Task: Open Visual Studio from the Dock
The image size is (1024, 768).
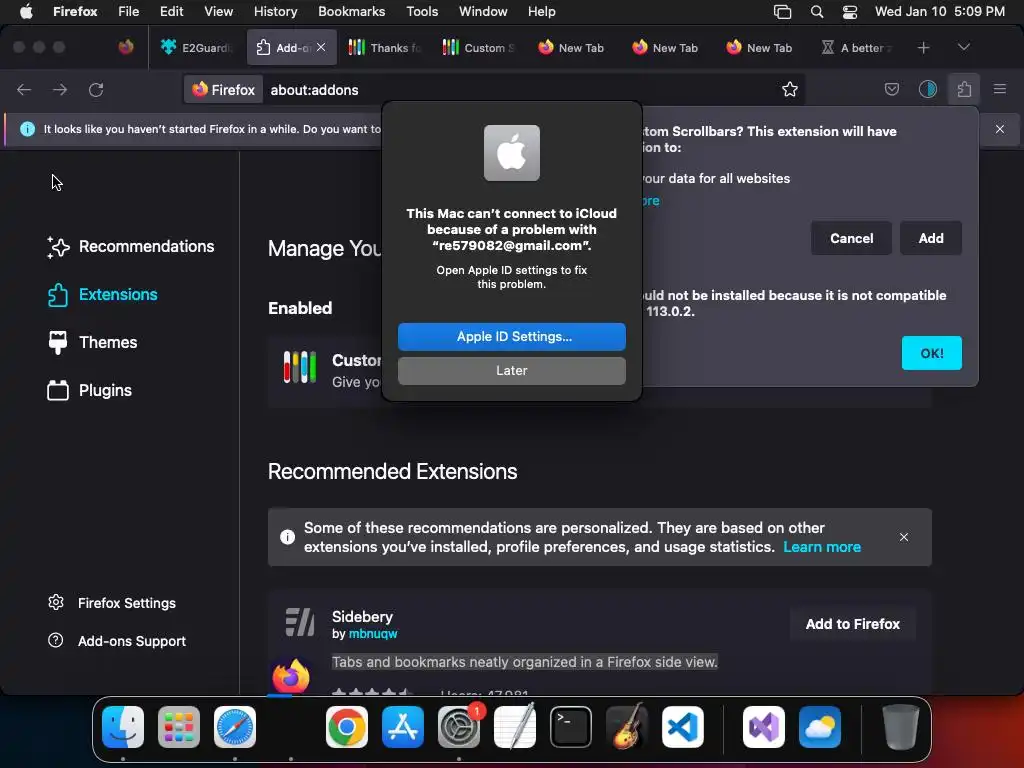Action: (763, 727)
